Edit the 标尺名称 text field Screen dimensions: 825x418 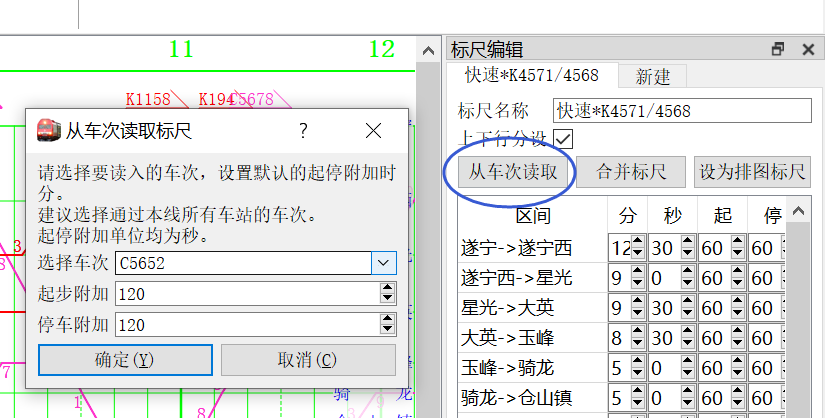[682, 111]
